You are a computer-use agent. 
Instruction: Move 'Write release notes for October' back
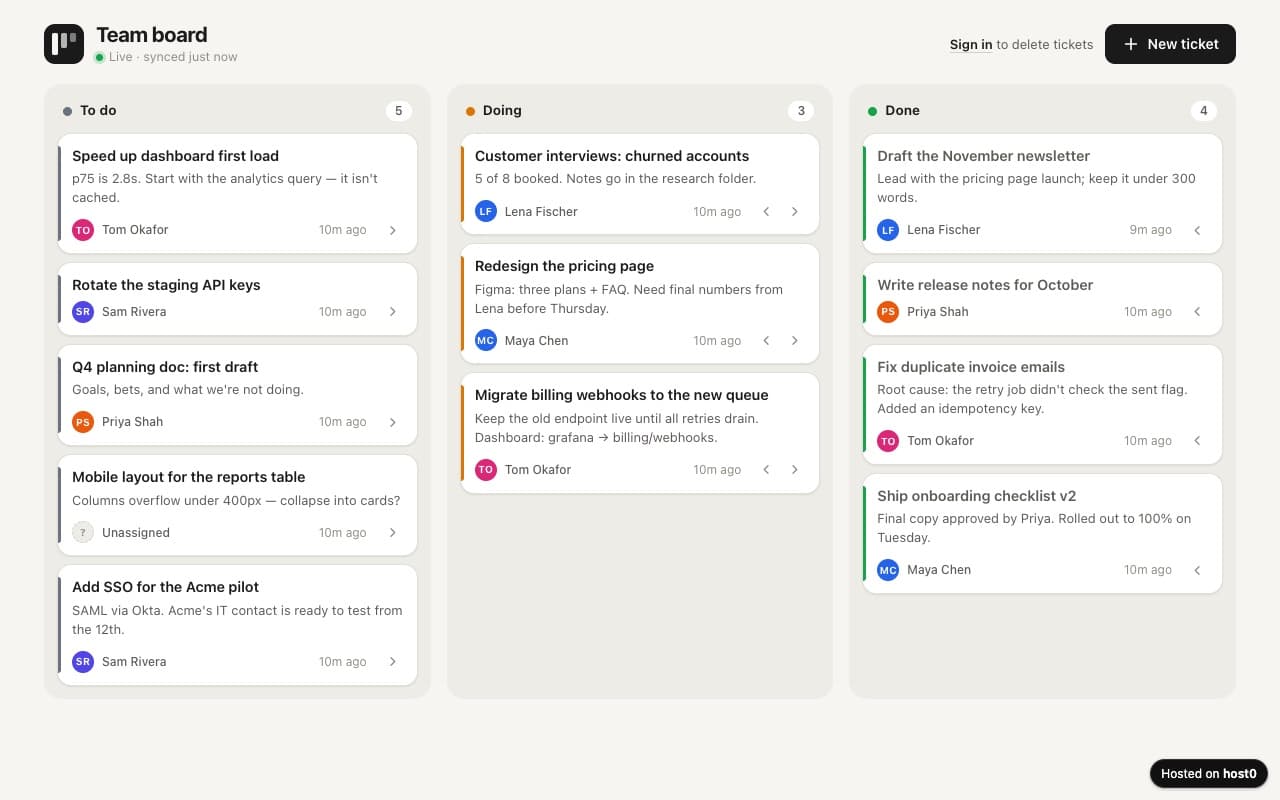tap(1198, 312)
